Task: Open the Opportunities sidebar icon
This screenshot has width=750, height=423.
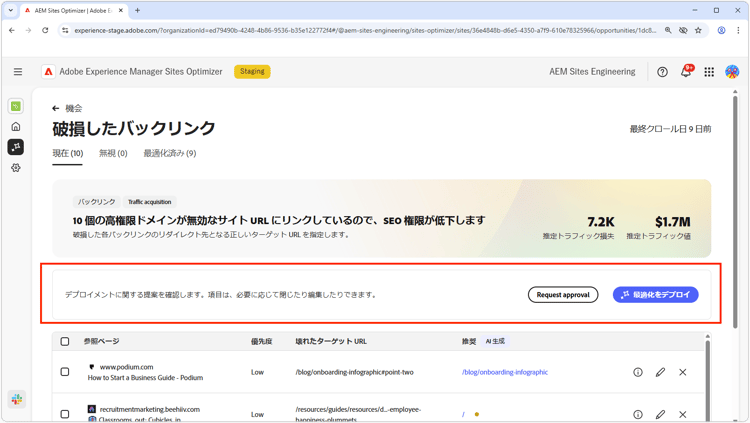Action: pos(16,147)
